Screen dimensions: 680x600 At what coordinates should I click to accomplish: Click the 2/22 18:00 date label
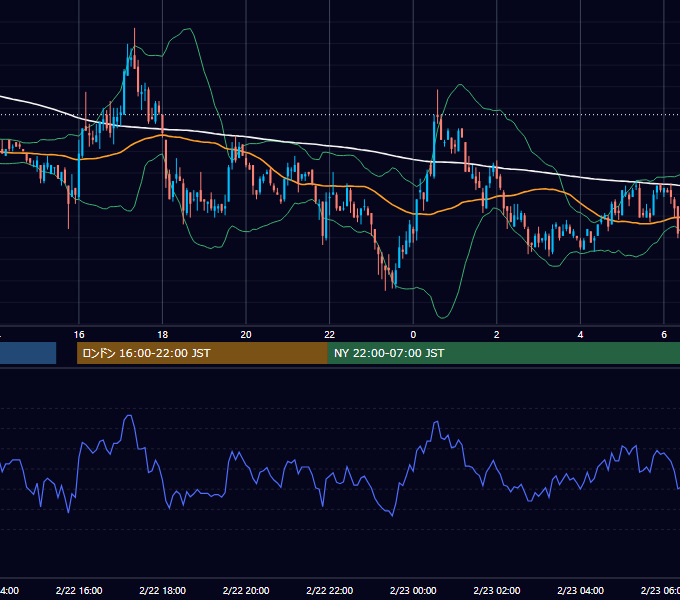[162, 590]
